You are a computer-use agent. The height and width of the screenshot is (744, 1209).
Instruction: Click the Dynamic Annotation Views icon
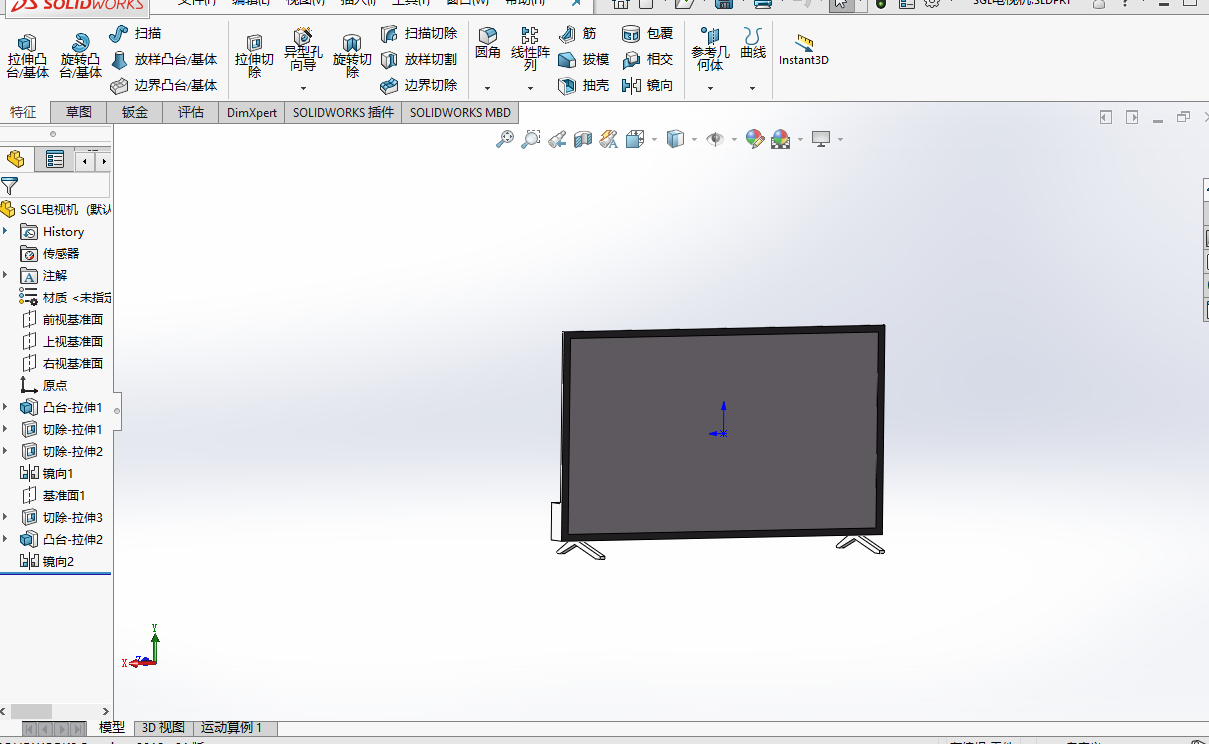608,140
